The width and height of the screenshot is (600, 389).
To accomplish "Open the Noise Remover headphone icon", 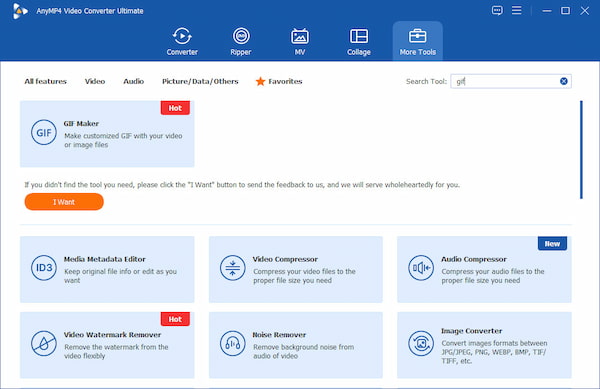I will tap(233, 343).
